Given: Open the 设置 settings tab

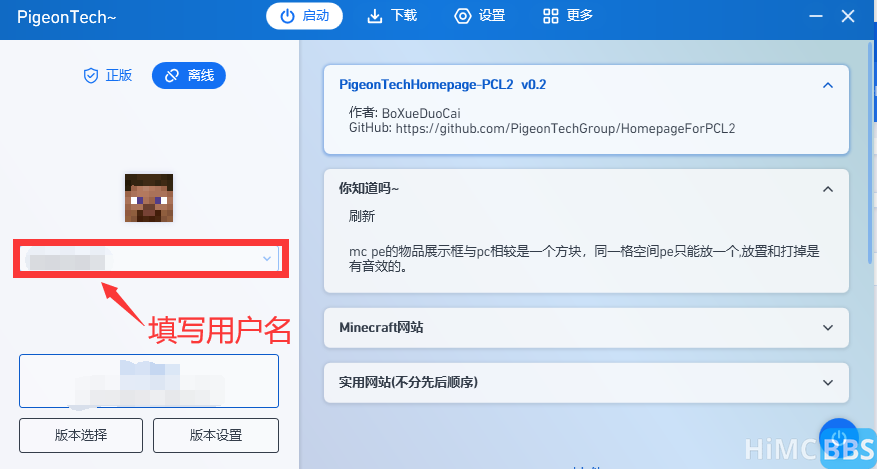Looking at the screenshot, I should click(x=479, y=16).
